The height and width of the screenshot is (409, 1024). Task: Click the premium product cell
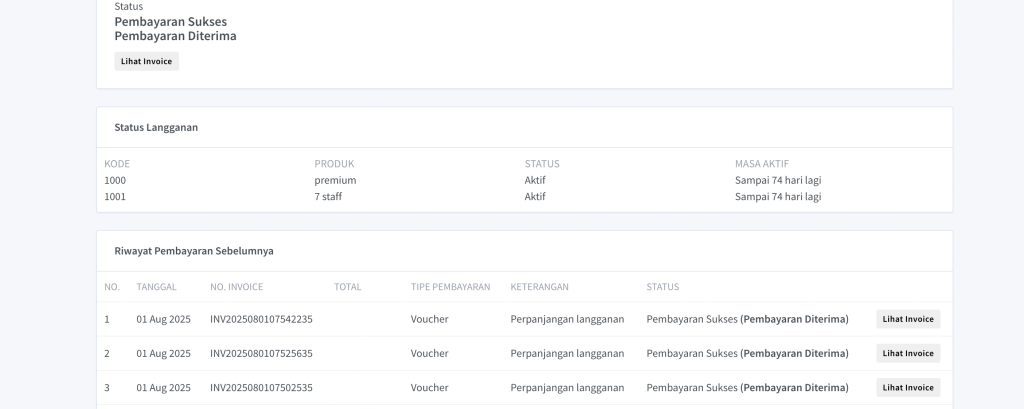(x=335, y=180)
